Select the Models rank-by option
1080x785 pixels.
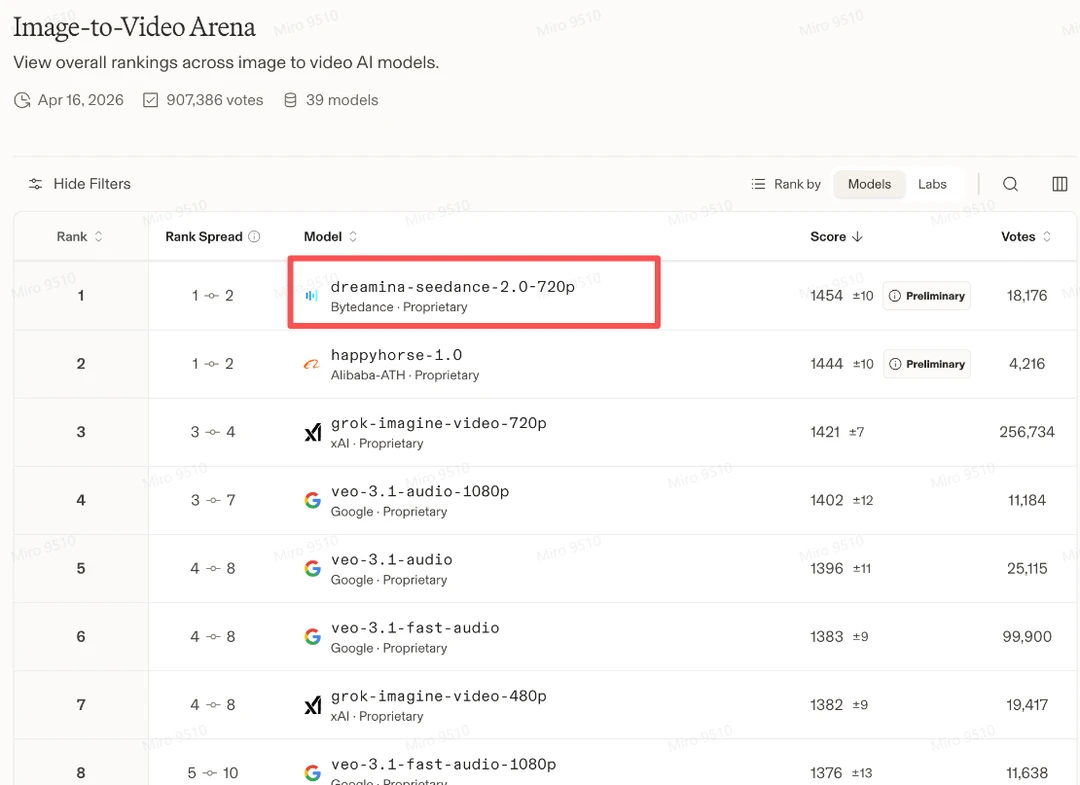pyautogui.click(x=869, y=184)
